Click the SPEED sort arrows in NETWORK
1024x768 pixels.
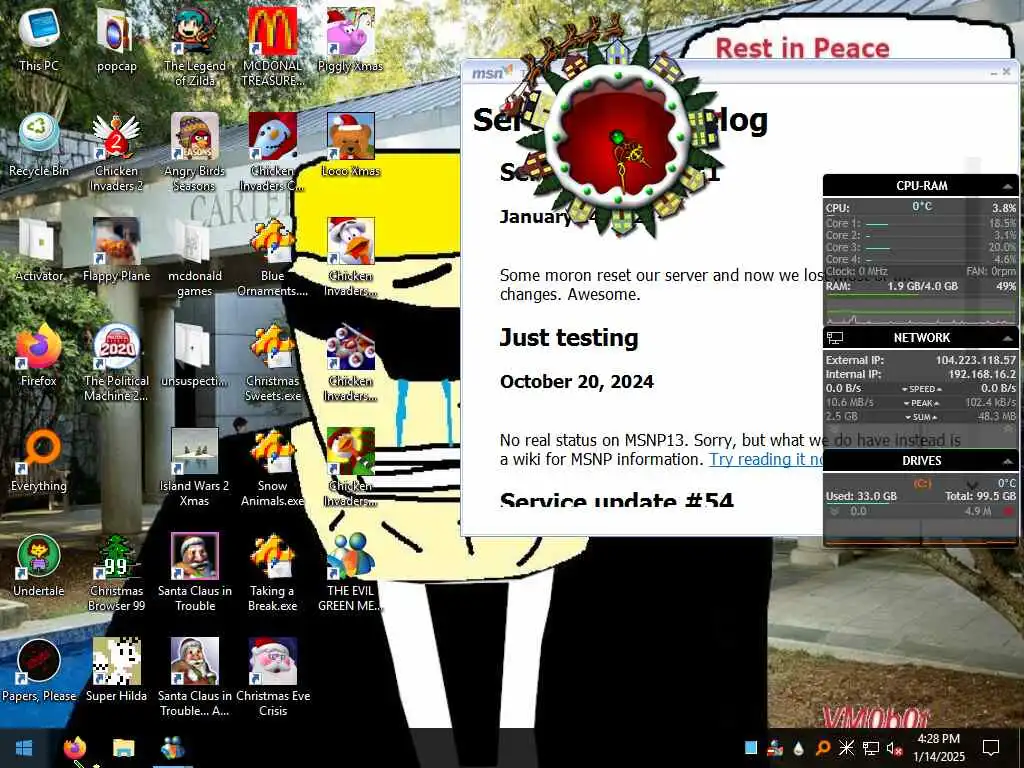(x=921, y=389)
